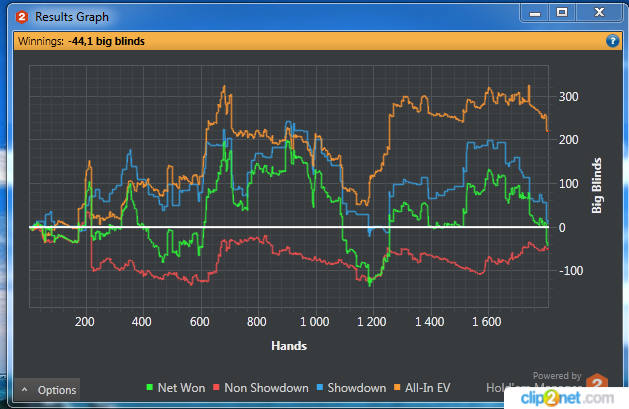The width and height of the screenshot is (629, 409).
Task: Click the Results Graph window title
Action: [x=72, y=17]
